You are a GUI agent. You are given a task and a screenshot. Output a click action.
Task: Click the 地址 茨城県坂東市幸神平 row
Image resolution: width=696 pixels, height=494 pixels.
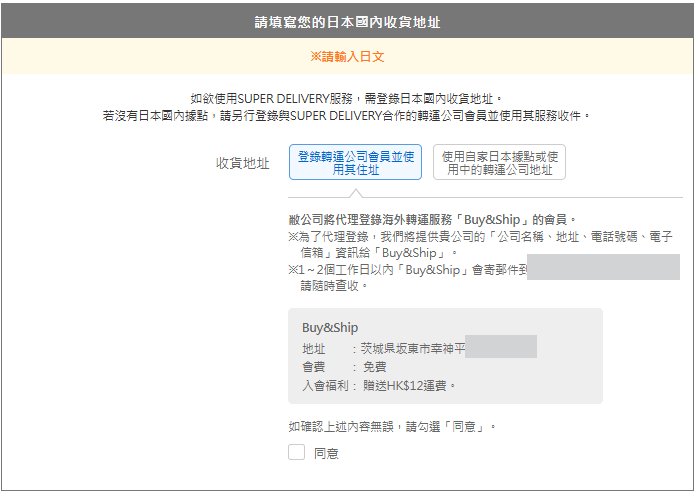tap(383, 348)
